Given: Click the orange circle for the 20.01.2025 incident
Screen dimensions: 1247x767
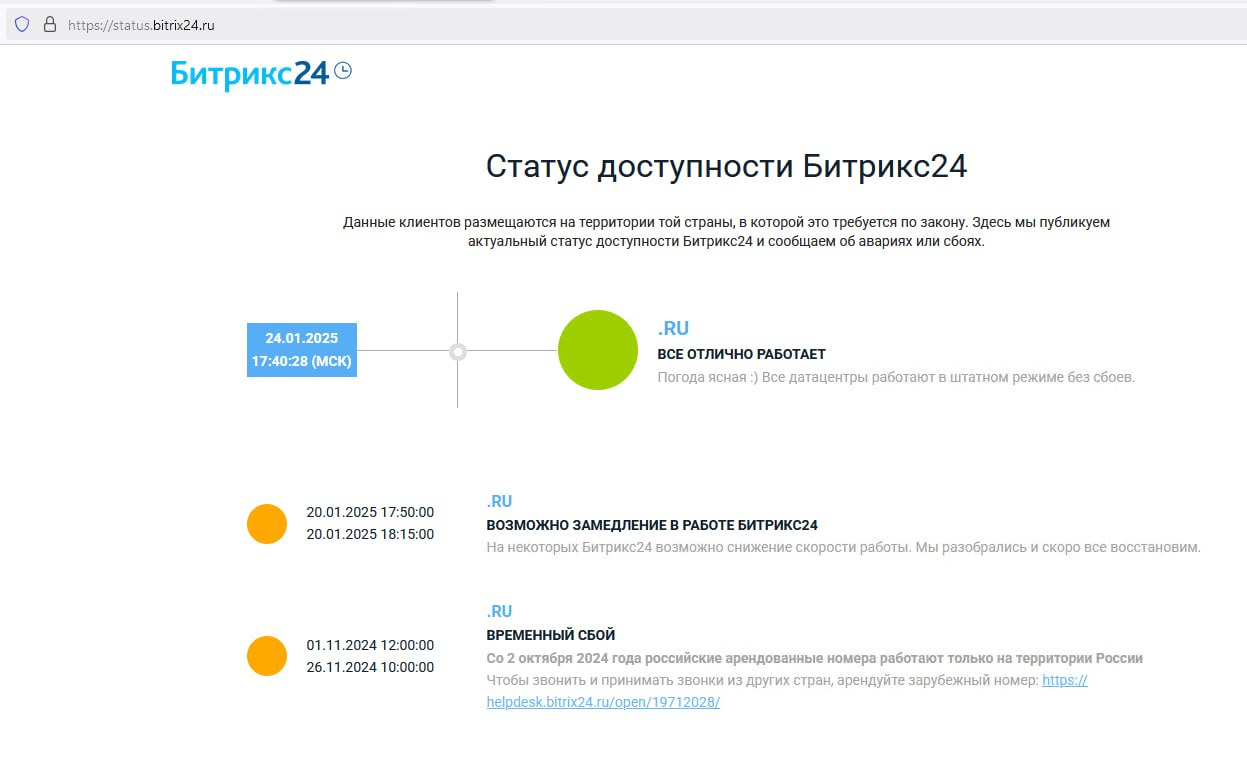Looking at the screenshot, I should [x=267, y=524].
